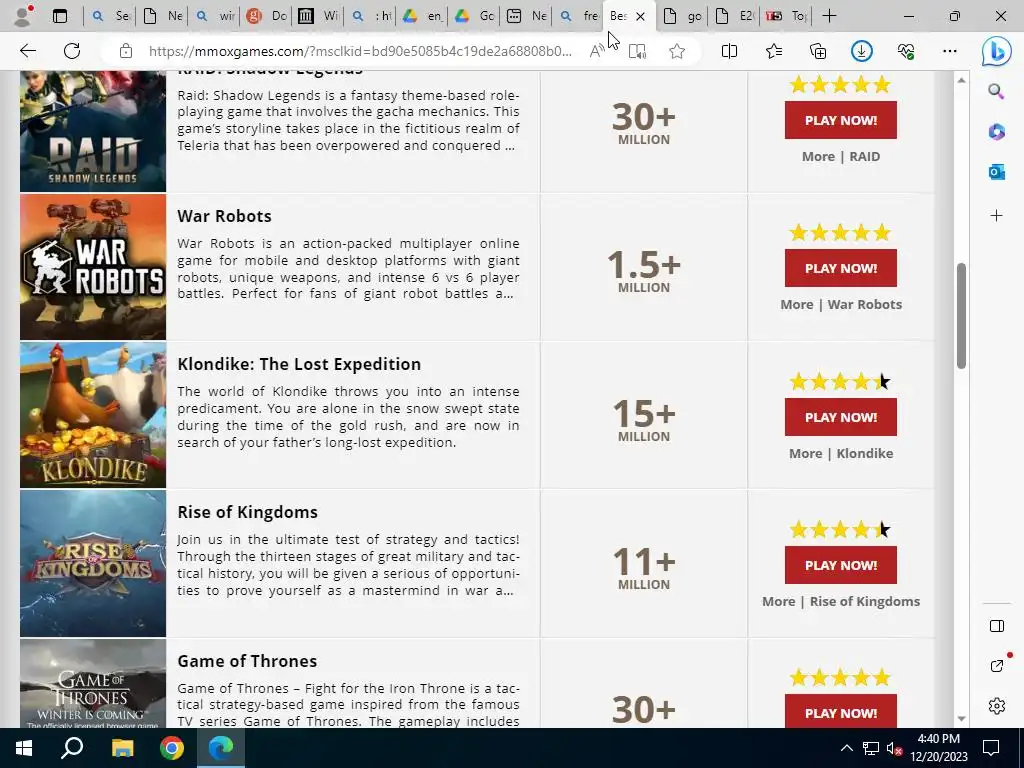Image resolution: width=1024 pixels, height=768 pixels.
Task: Toggle split screen view
Action: pos(729,51)
